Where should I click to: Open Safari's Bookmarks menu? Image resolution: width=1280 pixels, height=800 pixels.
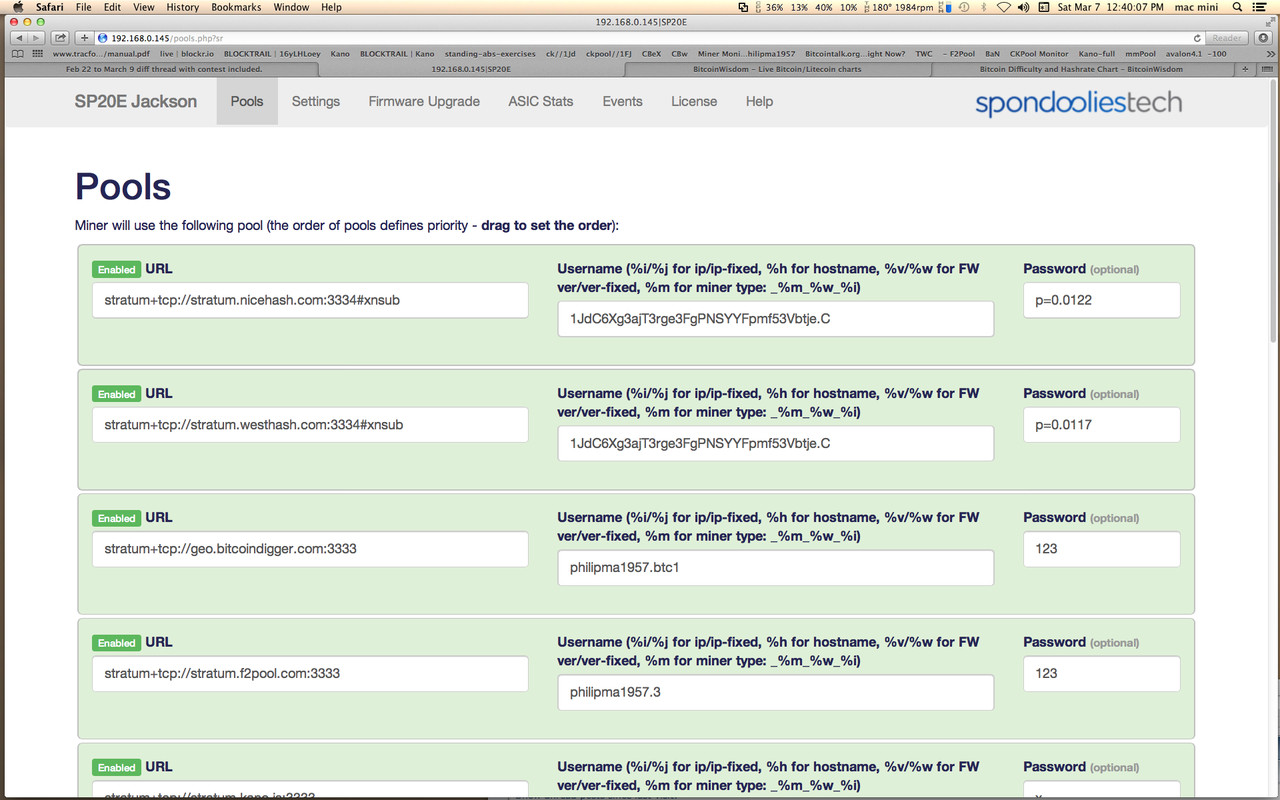[236, 7]
